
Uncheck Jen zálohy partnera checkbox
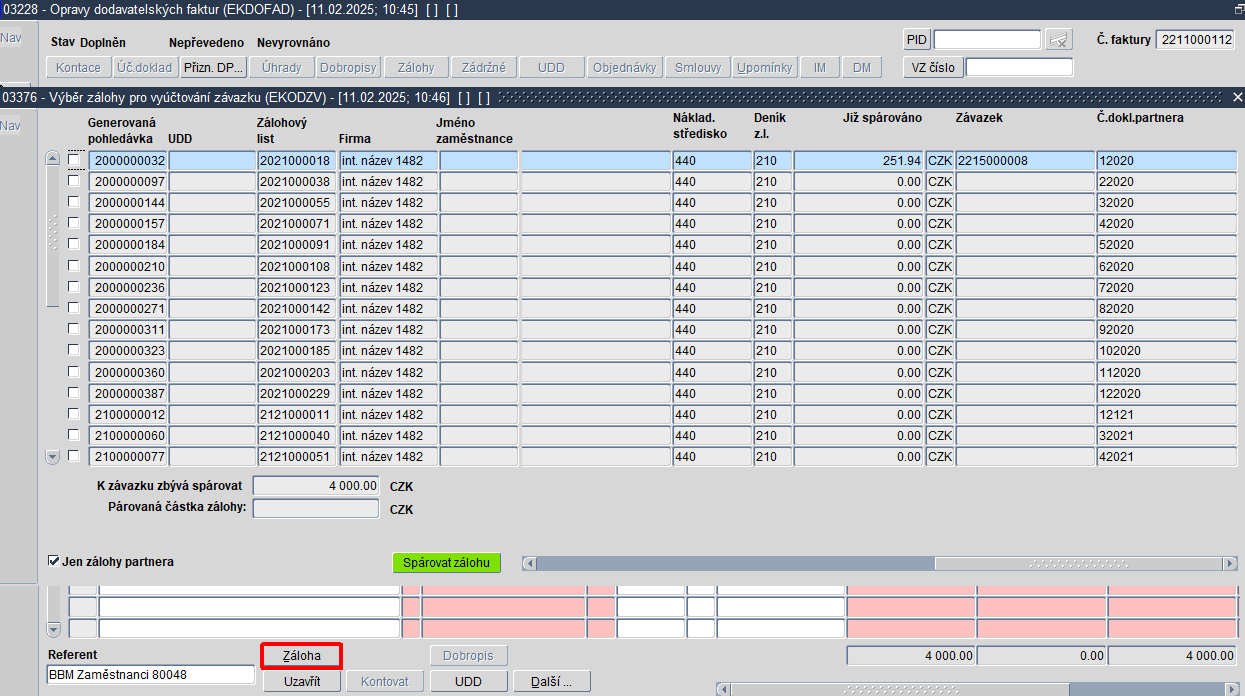[54, 561]
